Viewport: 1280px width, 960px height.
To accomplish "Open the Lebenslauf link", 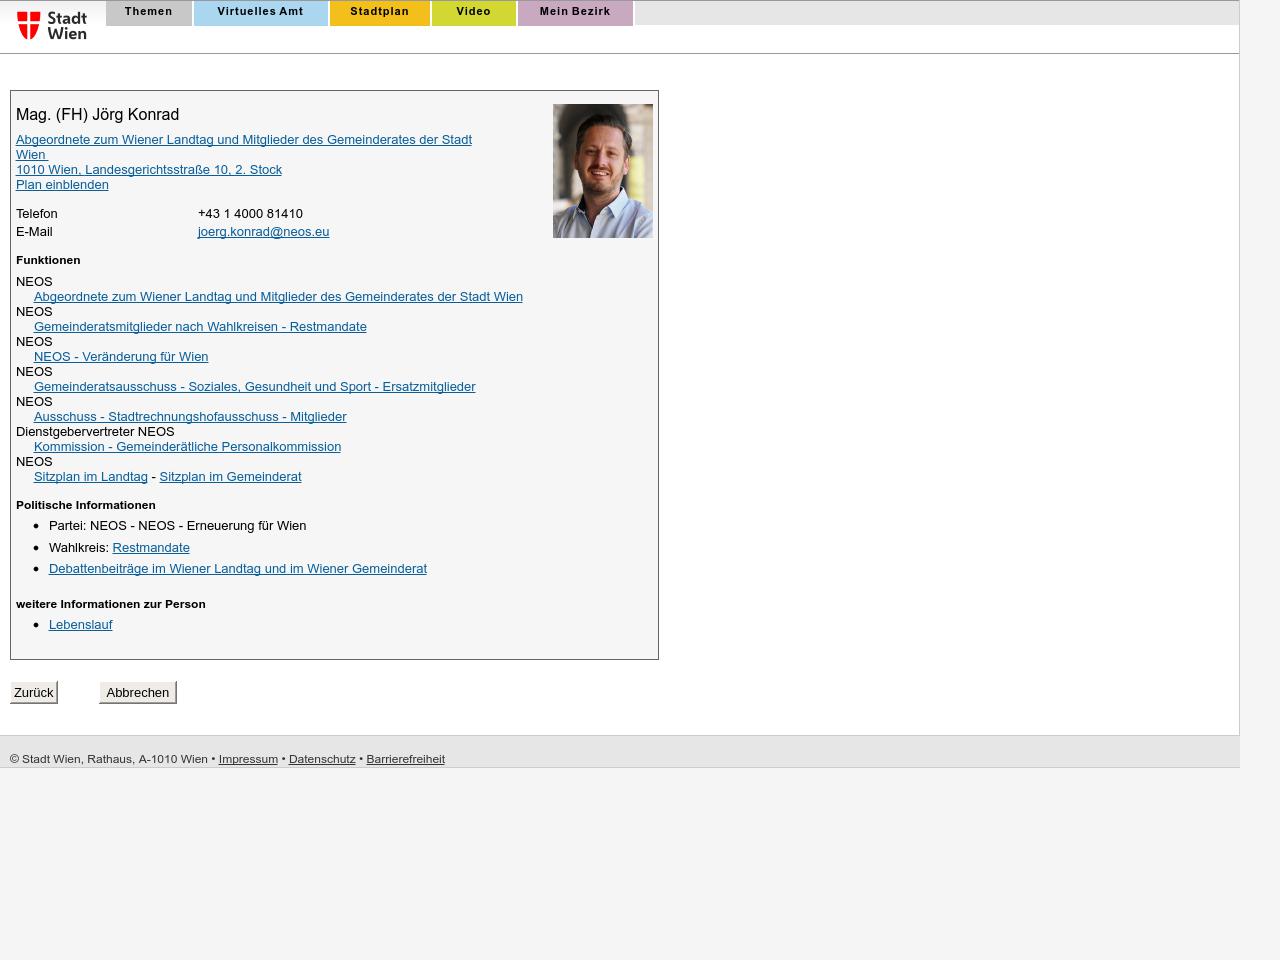I will [81, 625].
